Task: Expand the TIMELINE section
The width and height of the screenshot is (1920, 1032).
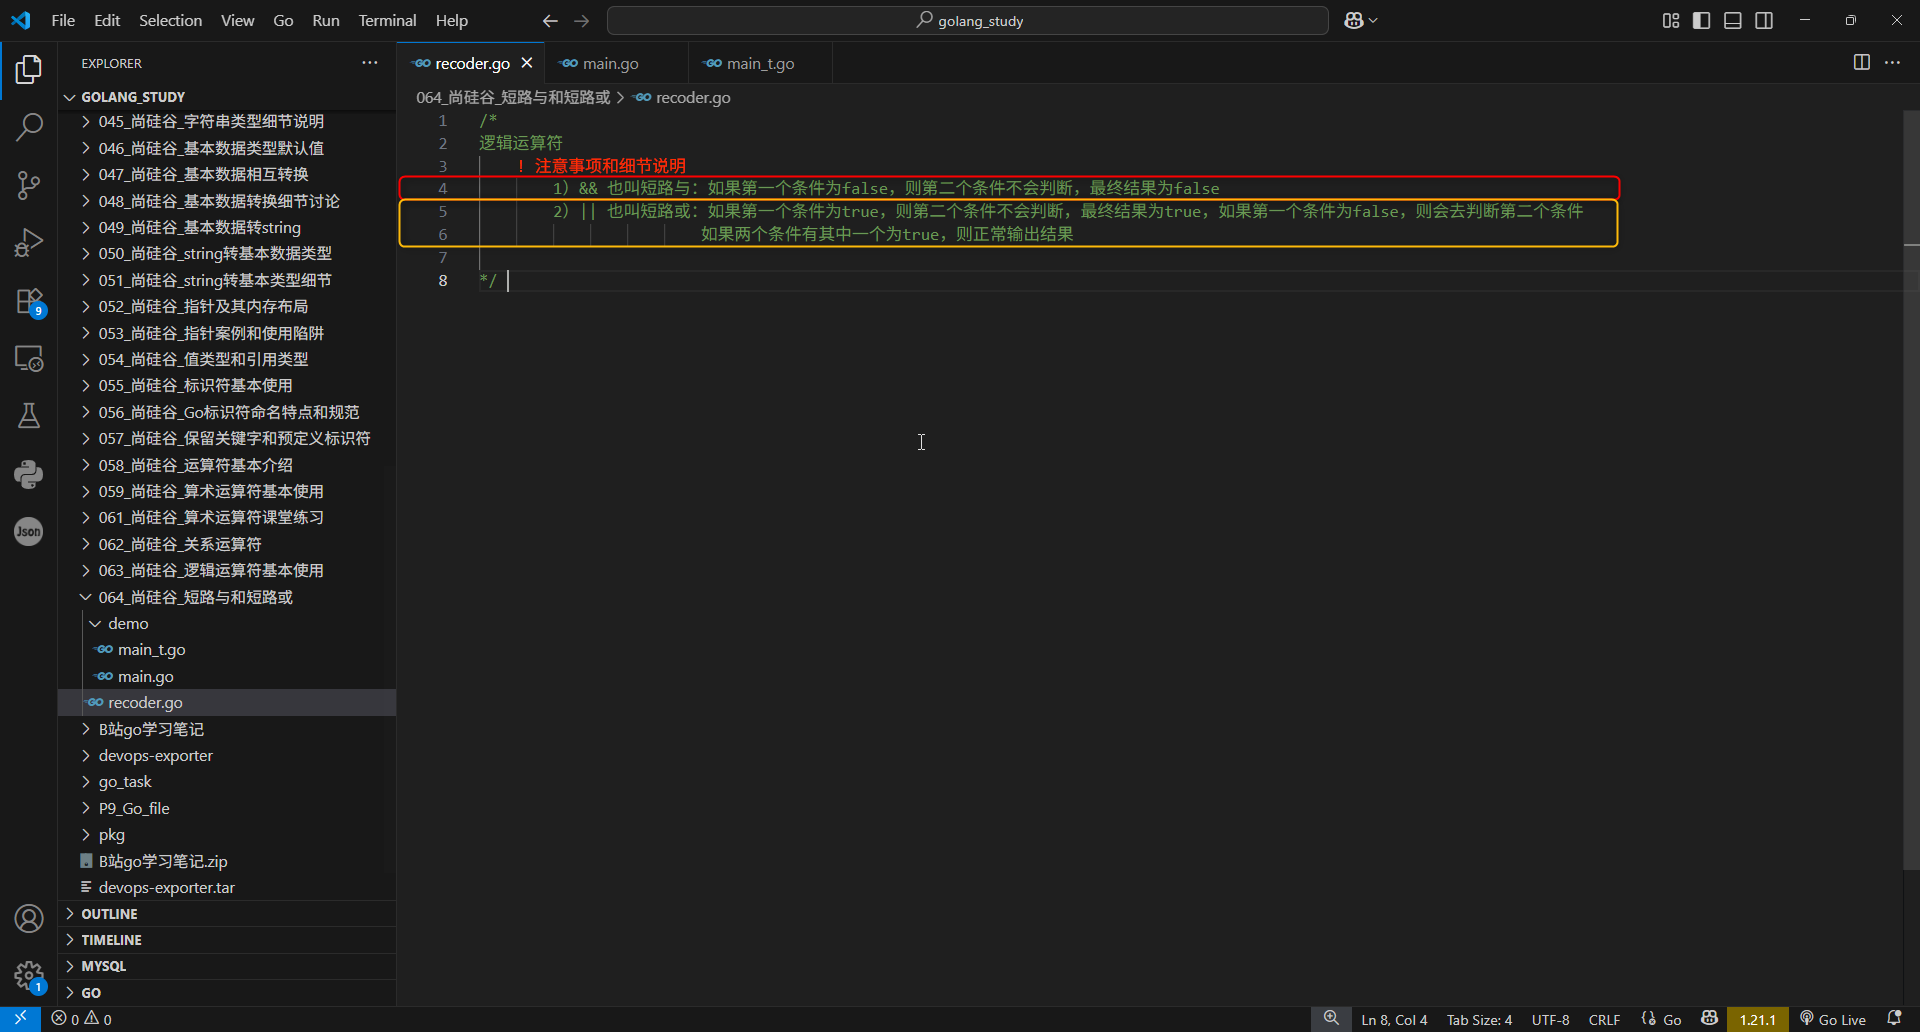Action: pyautogui.click(x=227, y=940)
